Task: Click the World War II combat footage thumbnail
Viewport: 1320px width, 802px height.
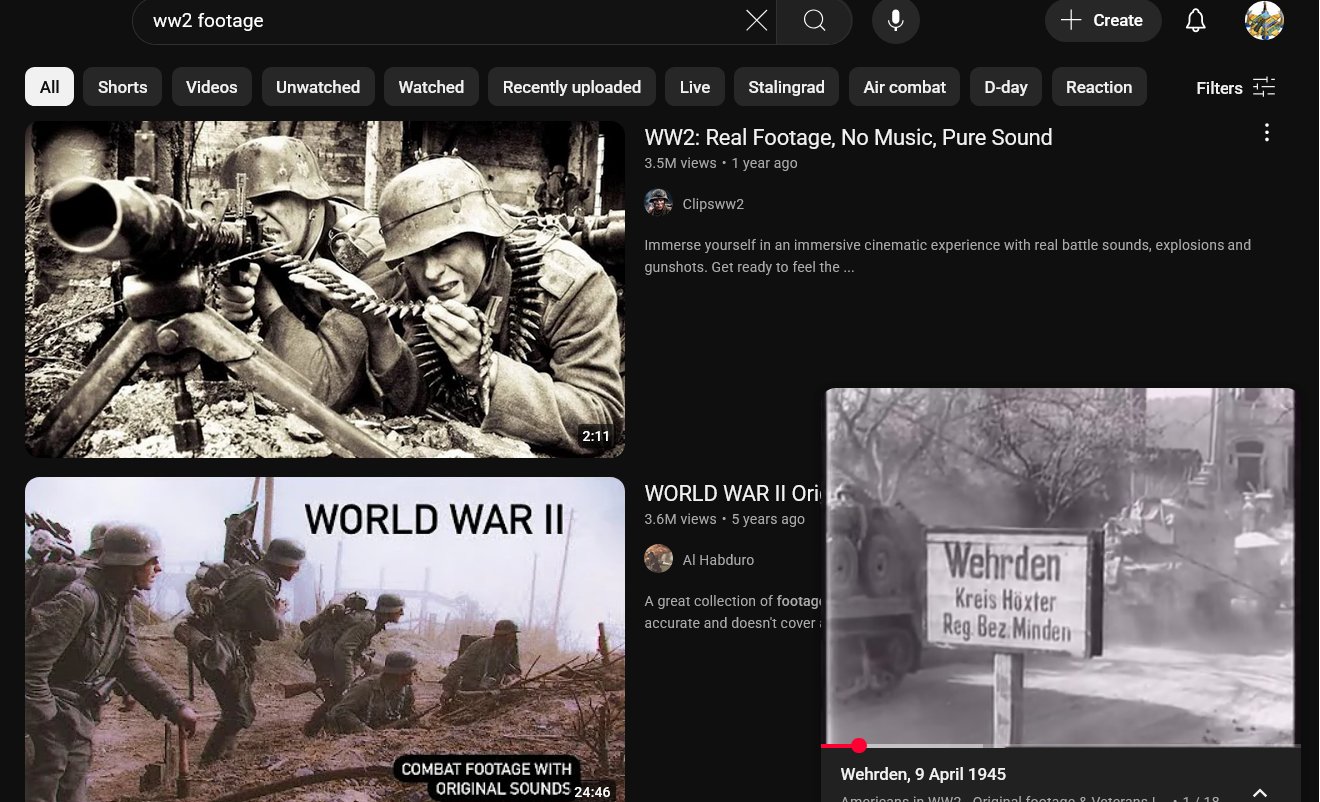Action: tap(325, 640)
